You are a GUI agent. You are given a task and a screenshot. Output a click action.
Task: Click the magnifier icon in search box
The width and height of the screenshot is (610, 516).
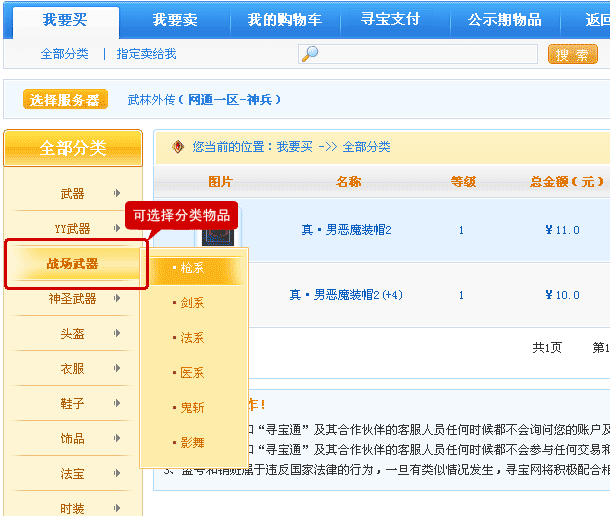[x=310, y=54]
